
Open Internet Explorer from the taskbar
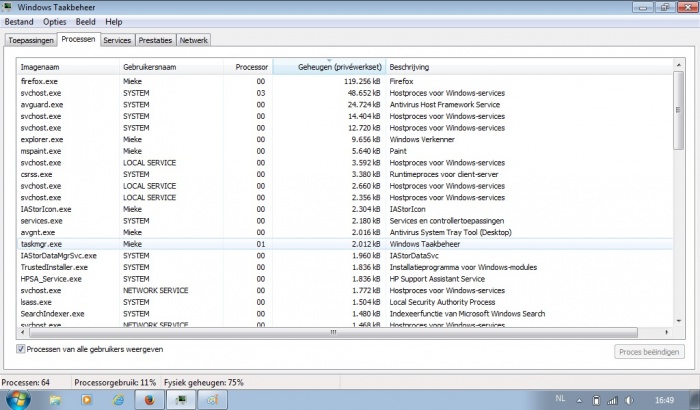[118, 400]
